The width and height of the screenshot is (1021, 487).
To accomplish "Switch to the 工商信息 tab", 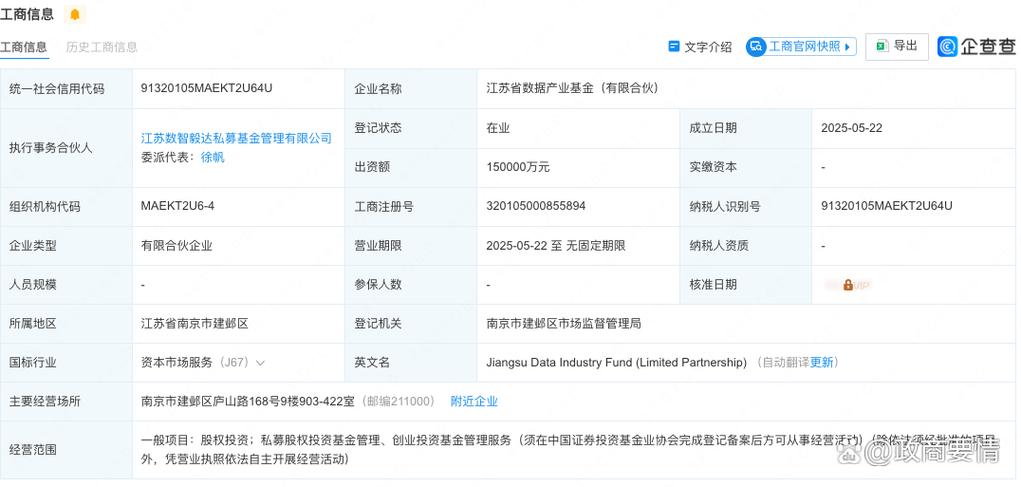I will coord(24,47).
